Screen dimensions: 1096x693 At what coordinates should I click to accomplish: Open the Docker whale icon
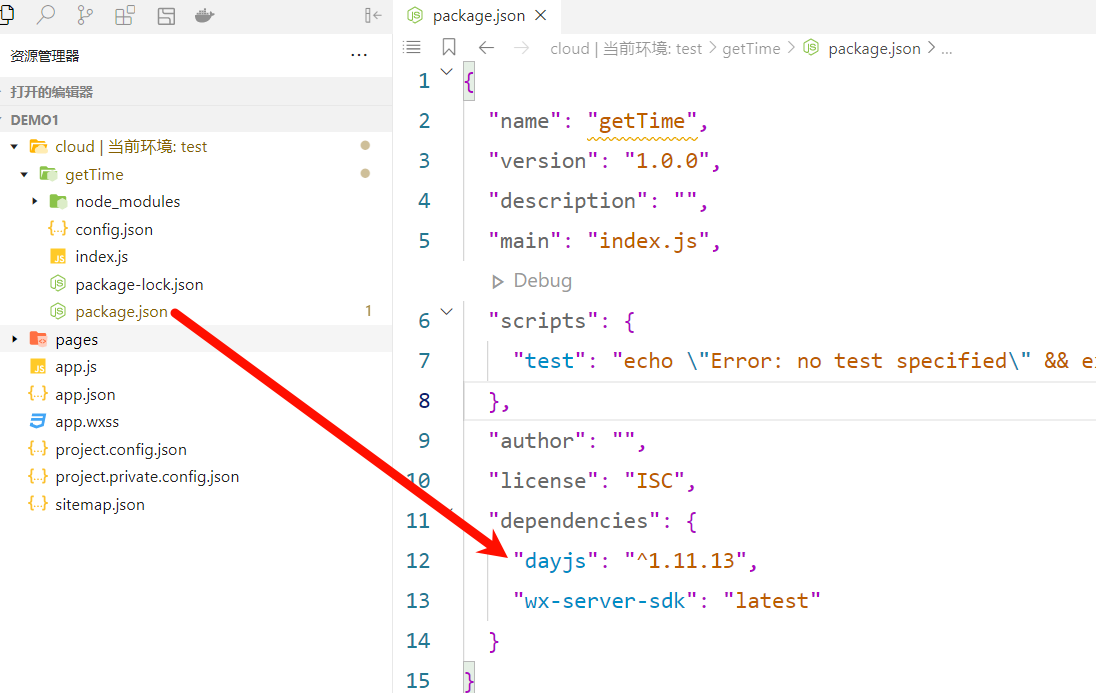tap(204, 15)
